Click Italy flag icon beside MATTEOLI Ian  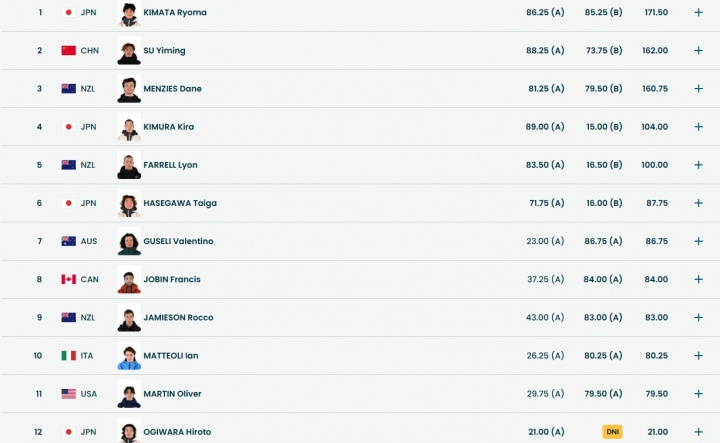point(68,355)
